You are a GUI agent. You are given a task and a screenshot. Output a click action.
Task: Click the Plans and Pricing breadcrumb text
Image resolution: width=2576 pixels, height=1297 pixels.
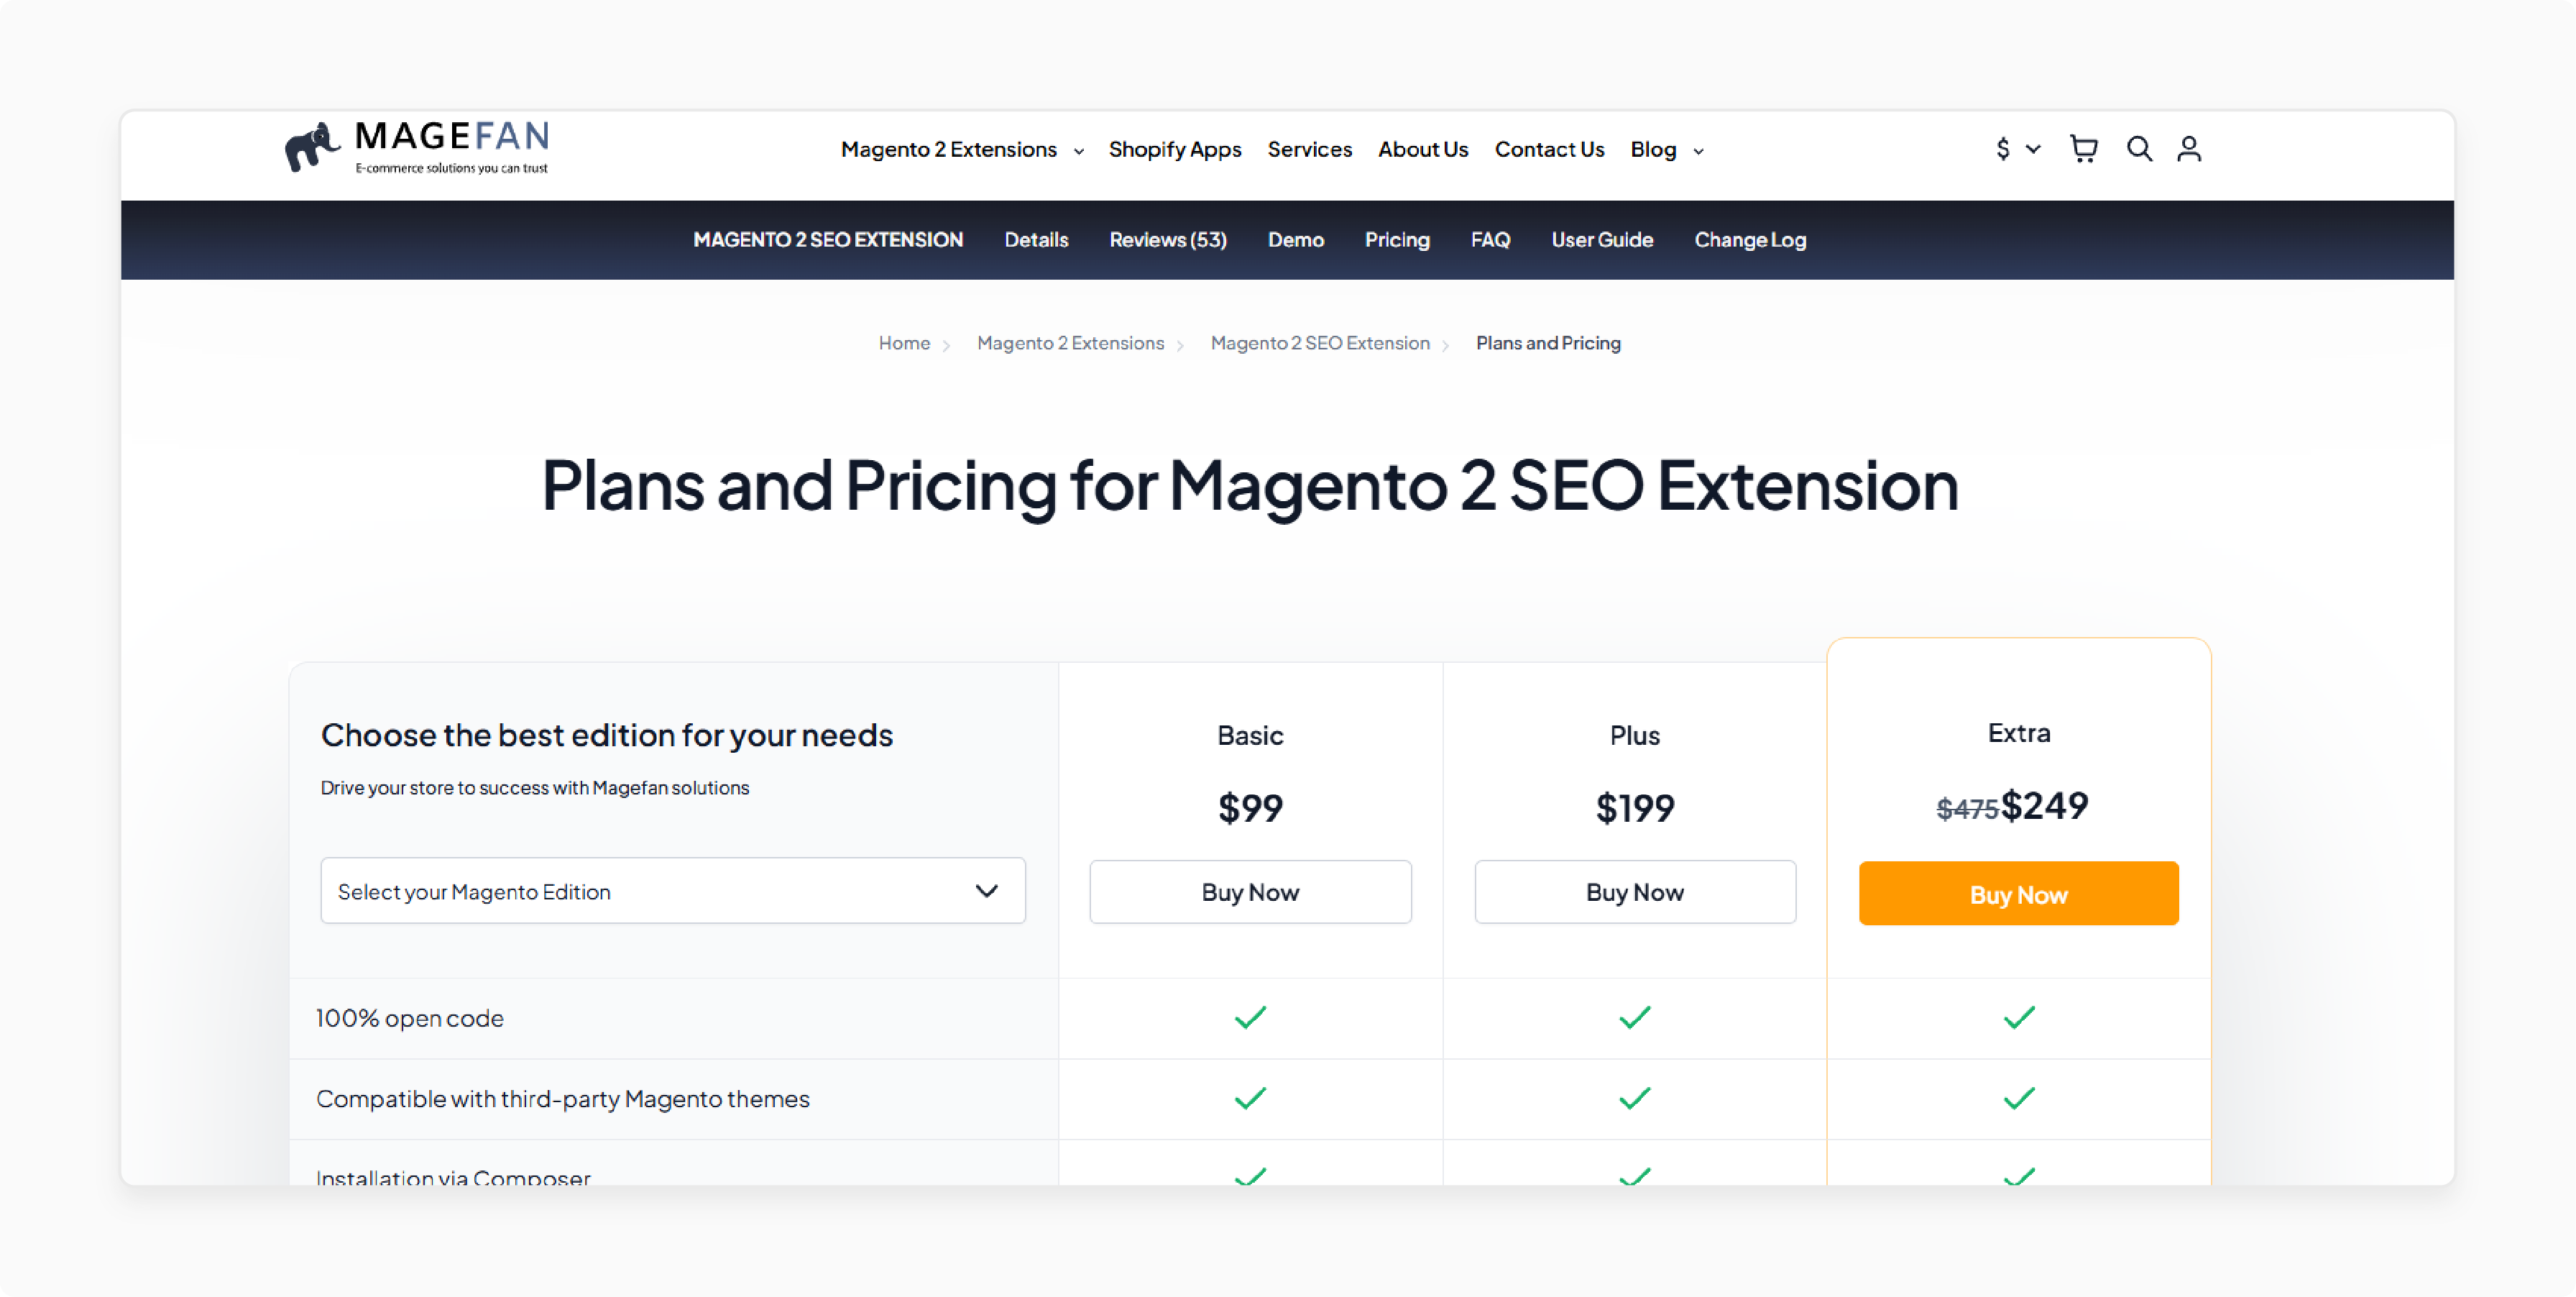click(1548, 343)
